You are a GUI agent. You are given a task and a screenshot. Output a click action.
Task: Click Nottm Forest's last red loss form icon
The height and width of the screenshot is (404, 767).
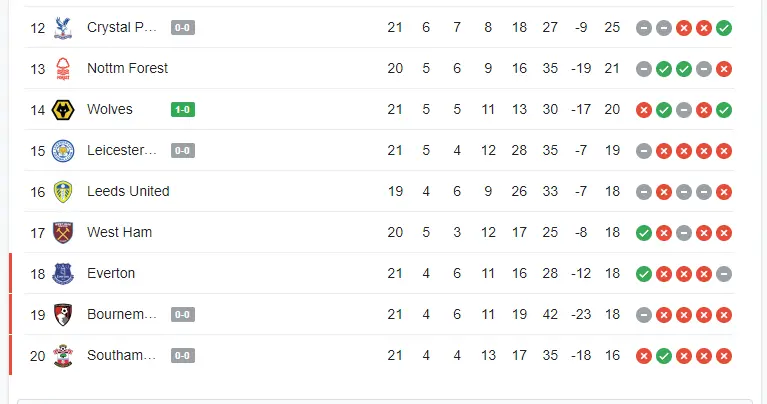coord(724,69)
